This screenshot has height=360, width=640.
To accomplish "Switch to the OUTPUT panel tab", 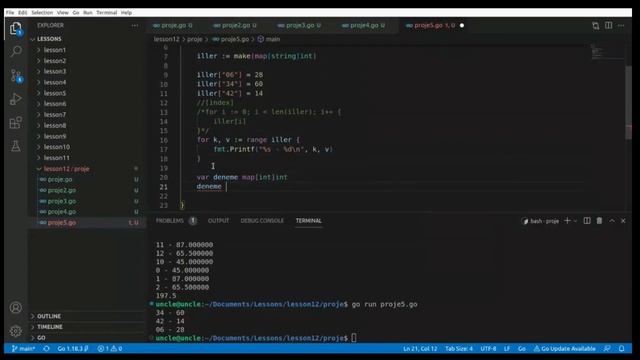I will [x=218, y=221].
